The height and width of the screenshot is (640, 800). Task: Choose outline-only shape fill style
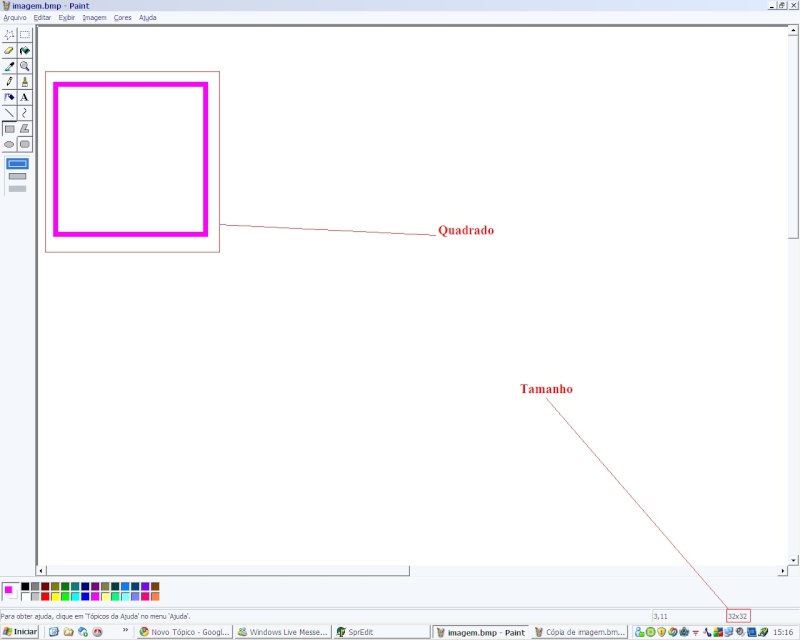(17, 164)
